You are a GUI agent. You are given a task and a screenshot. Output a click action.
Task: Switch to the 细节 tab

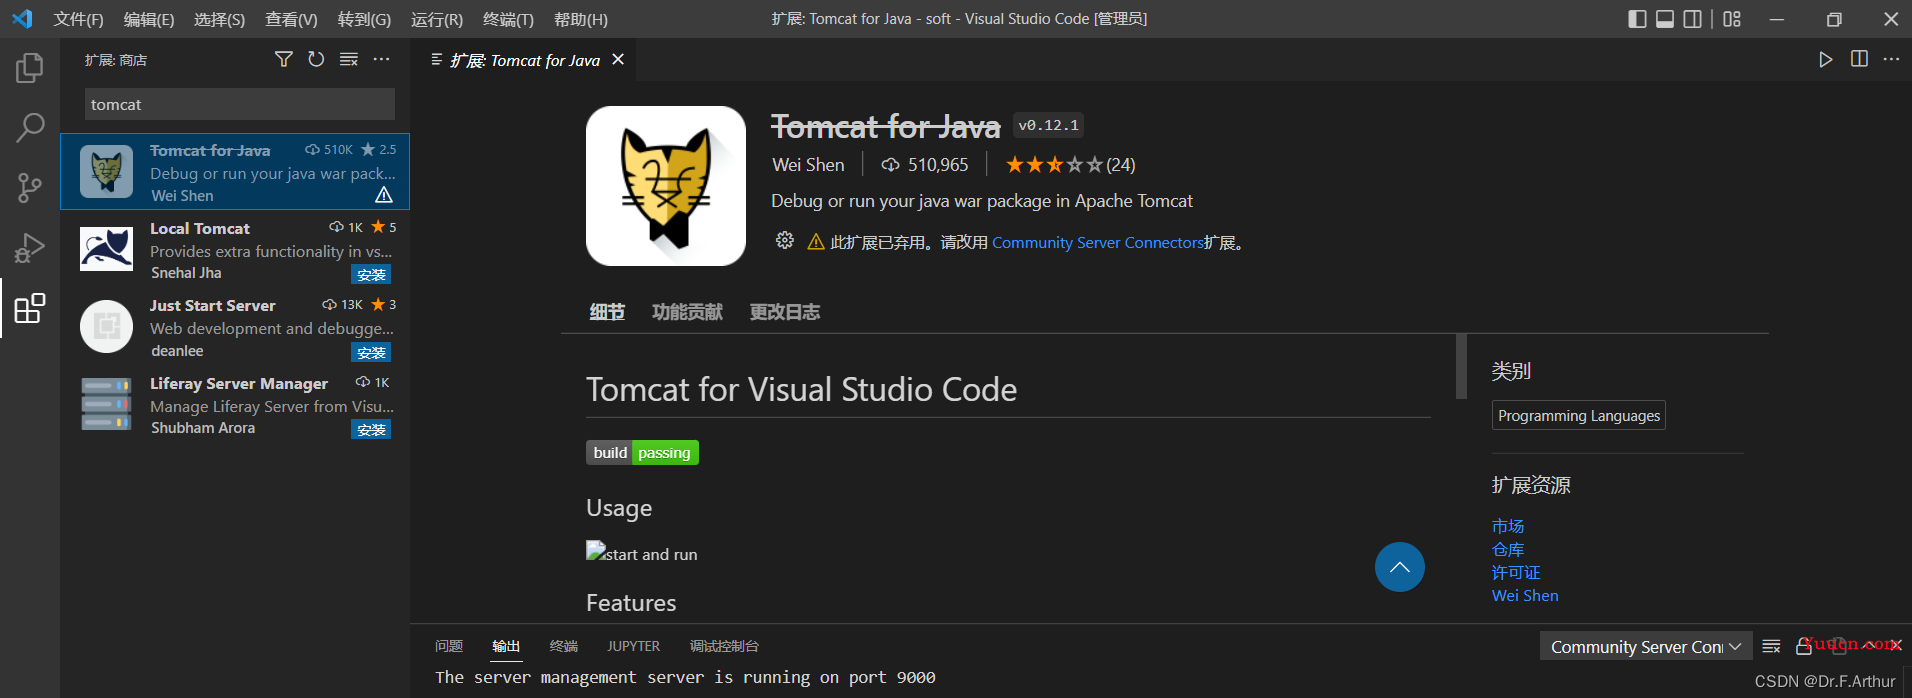point(607,312)
